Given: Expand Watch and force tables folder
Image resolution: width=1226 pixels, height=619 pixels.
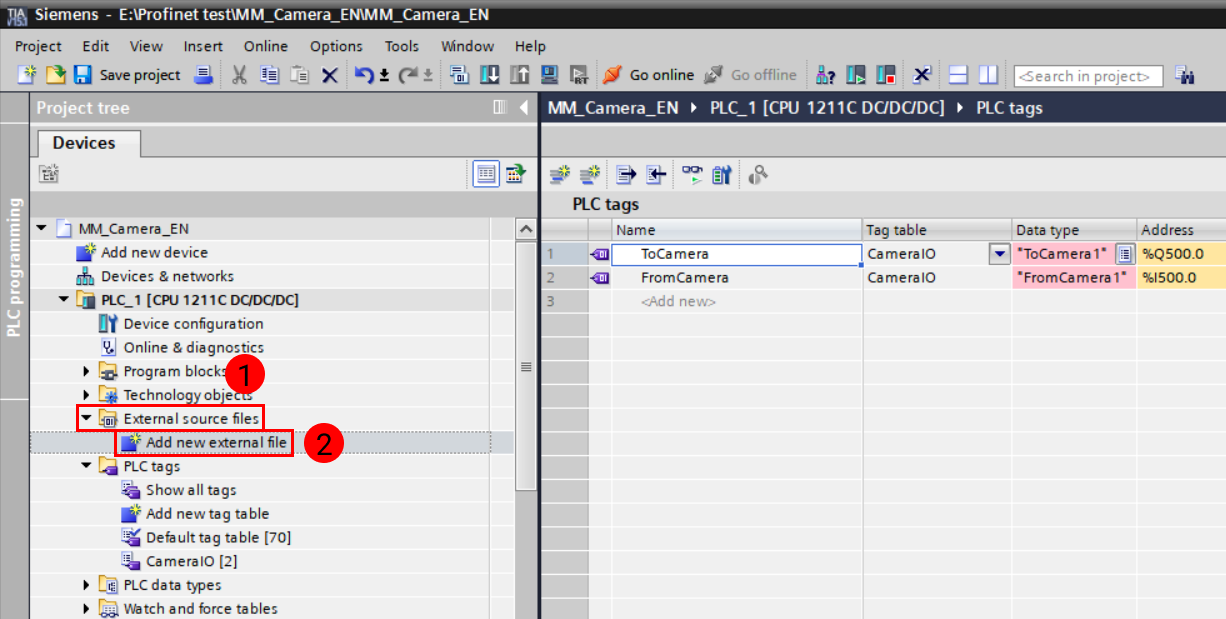Looking at the screenshot, I should (x=86, y=609).
